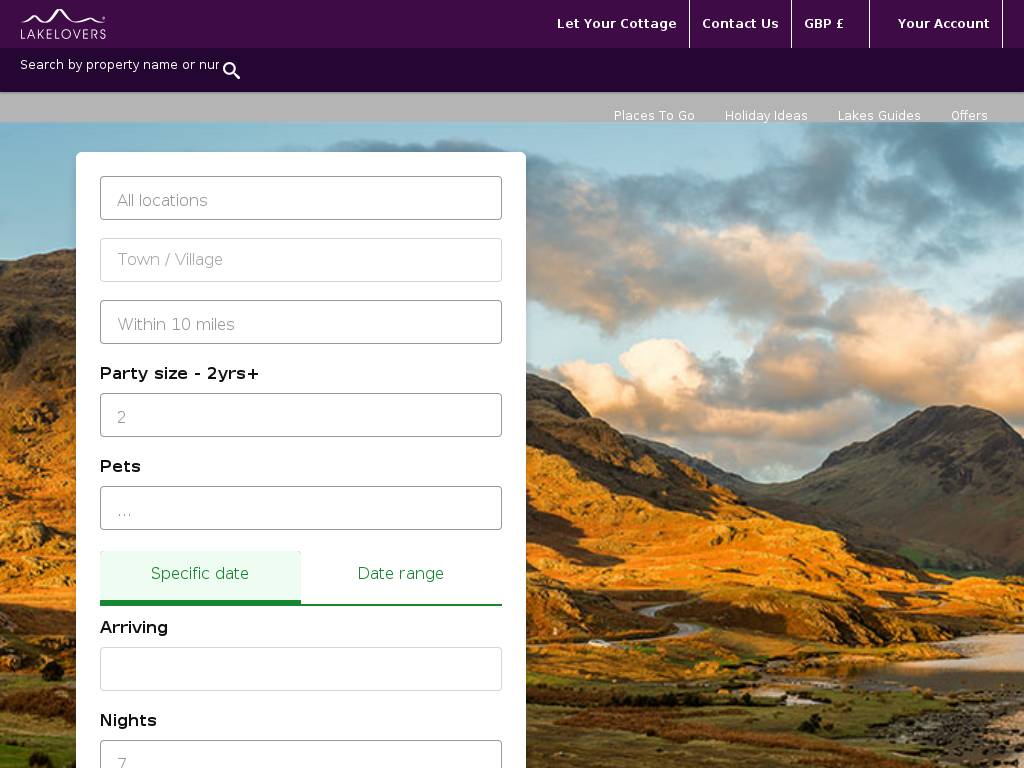Open the Holiday Ideas menu
1024x768 pixels.
[766, 116]
